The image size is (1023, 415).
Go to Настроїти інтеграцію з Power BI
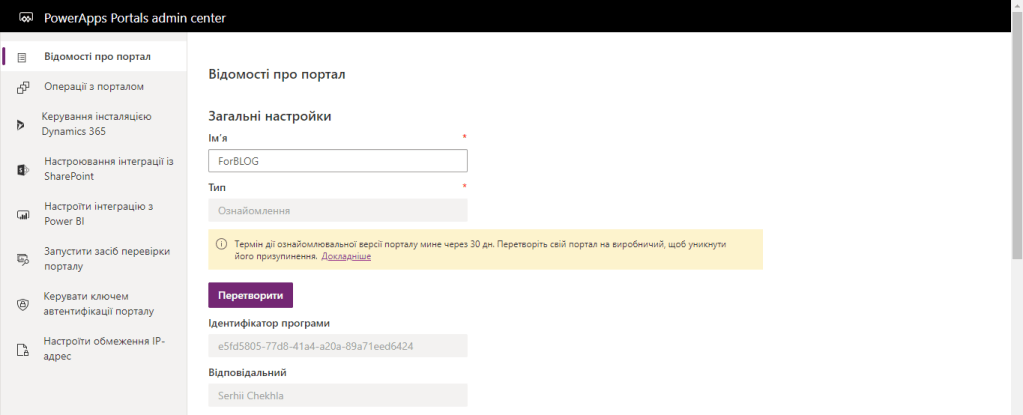(x=99, y=214)
